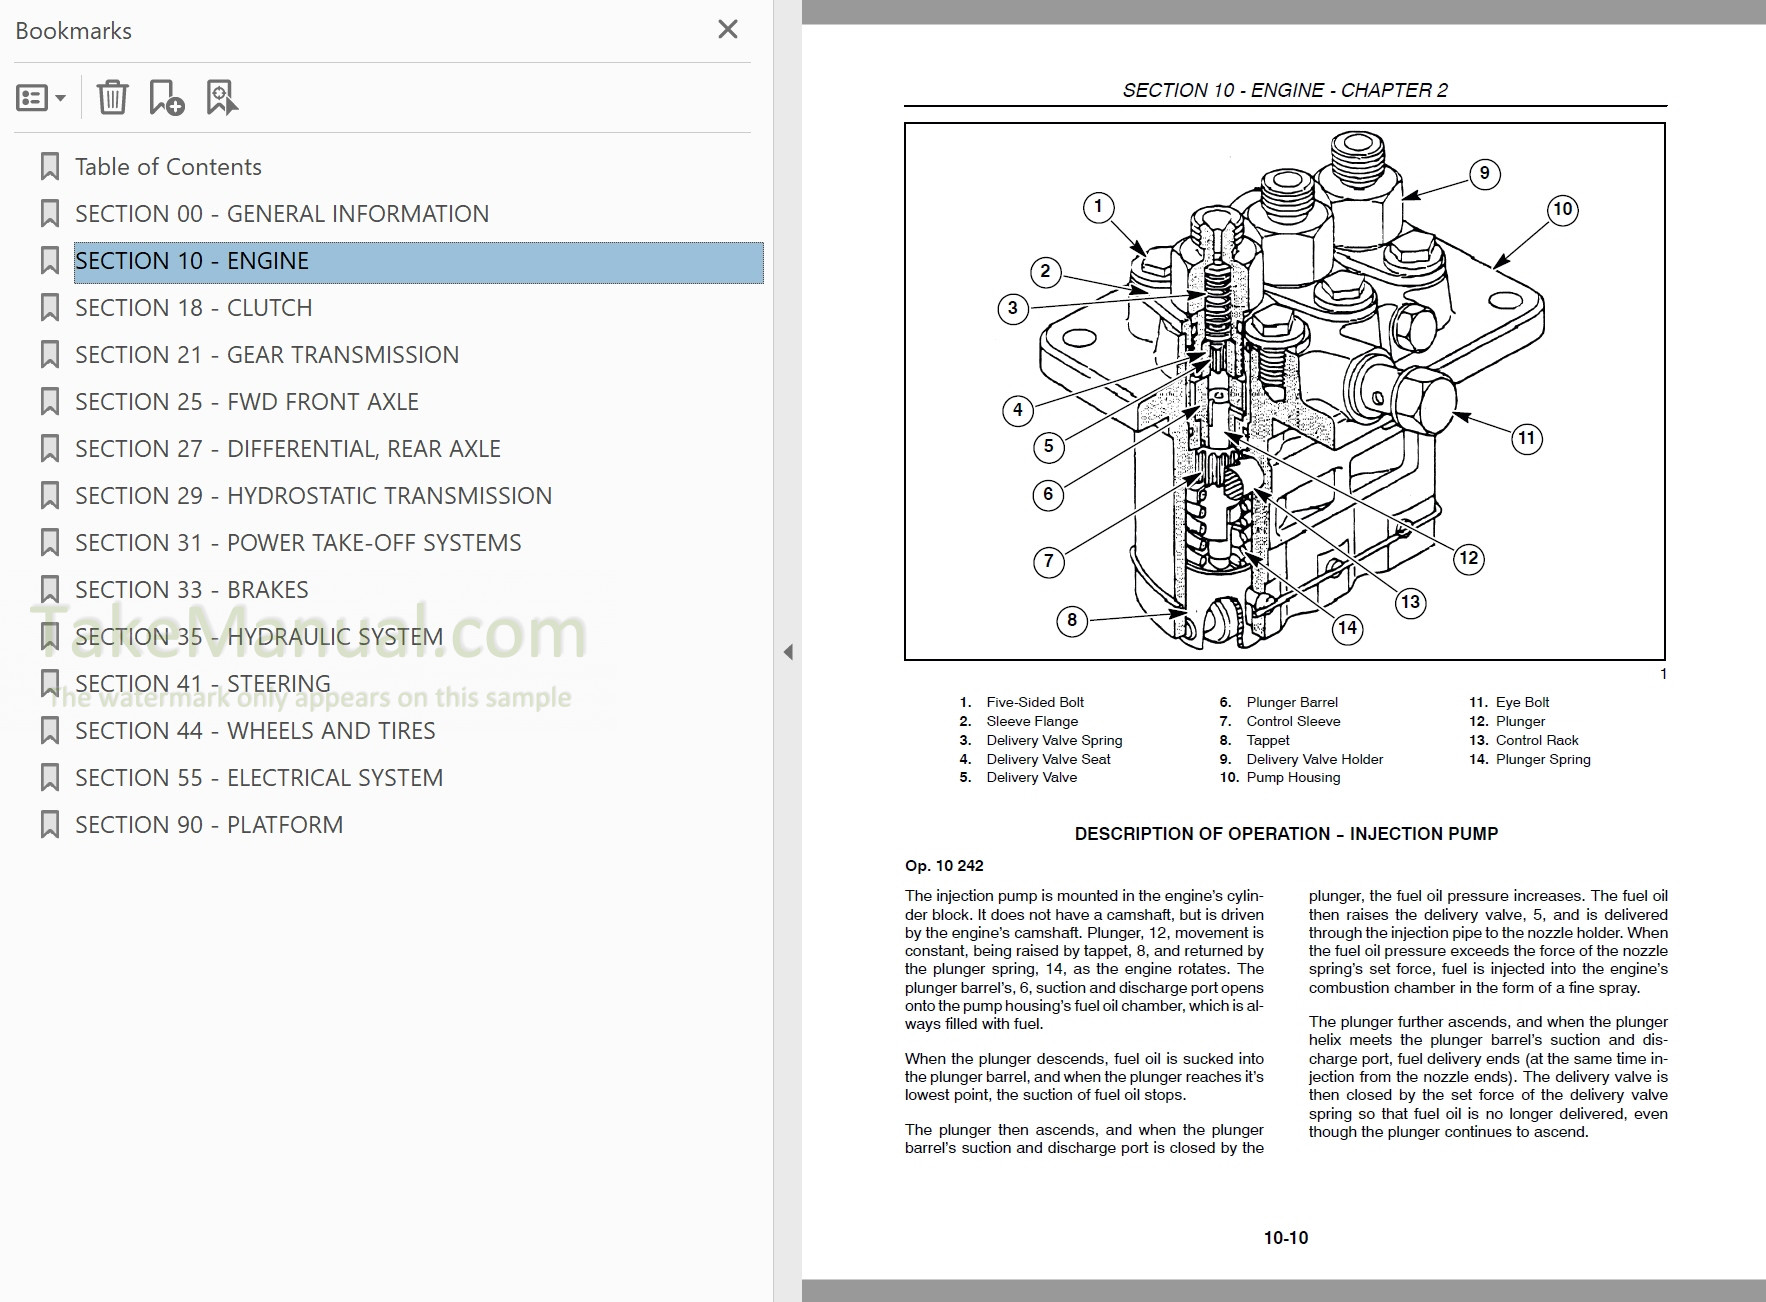The image size is (1766, 1302).
Task: Go to SECTION 29 - HYDROSTATIC TRANSMISSION
Action: pyautogui.click(x=314, y=495)
